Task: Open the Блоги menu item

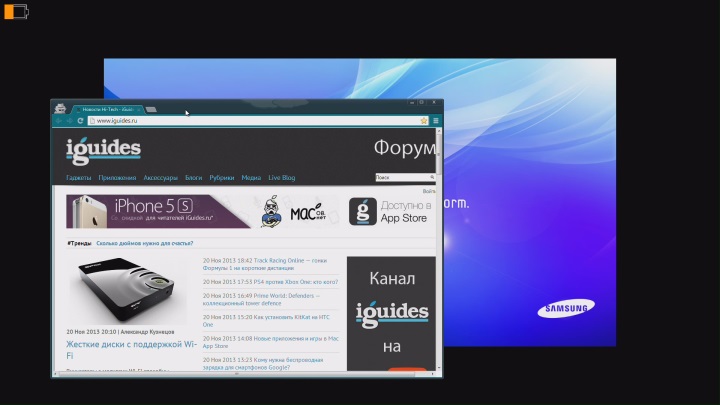Action: 193,178
